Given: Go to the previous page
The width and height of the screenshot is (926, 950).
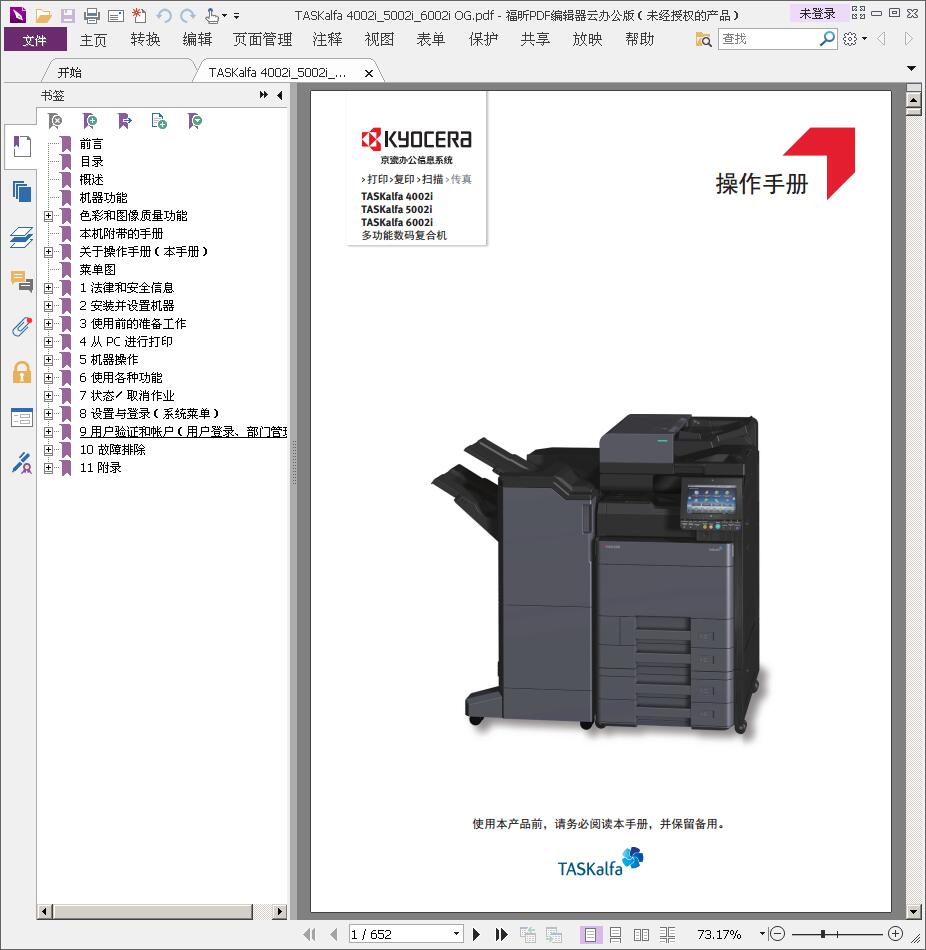Looking at the screenshot, I should point(333,934).
